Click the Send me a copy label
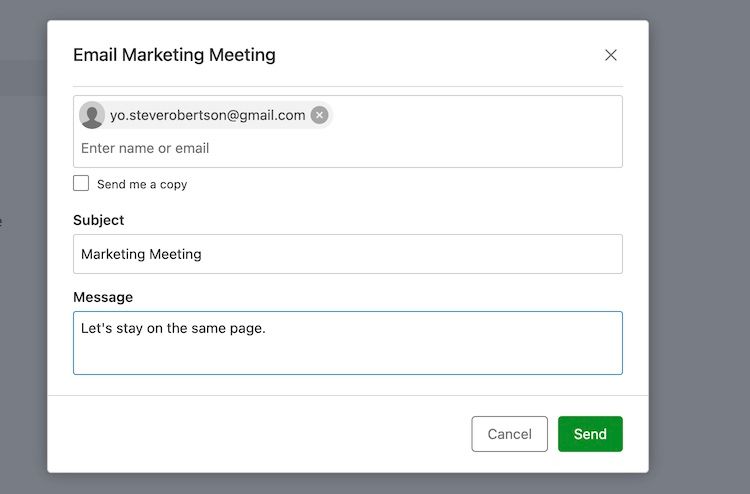 pos(142,184)
